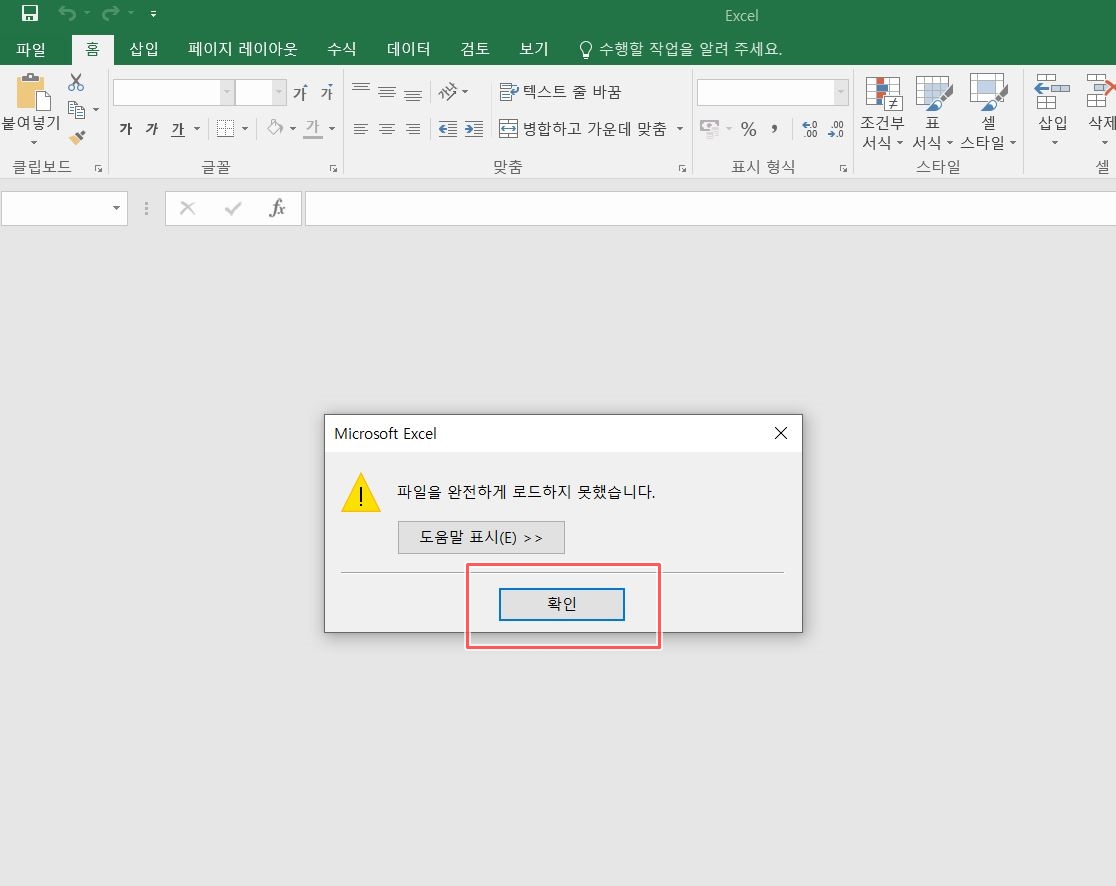Click the Increase Font Size icon

(301, 93)
